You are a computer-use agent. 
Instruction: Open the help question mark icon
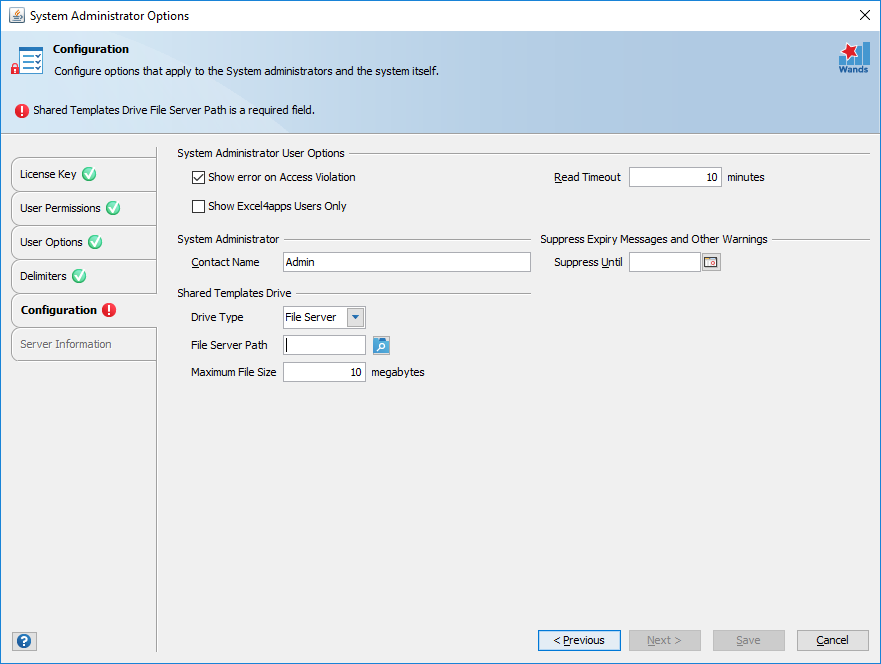pos(24,641)
